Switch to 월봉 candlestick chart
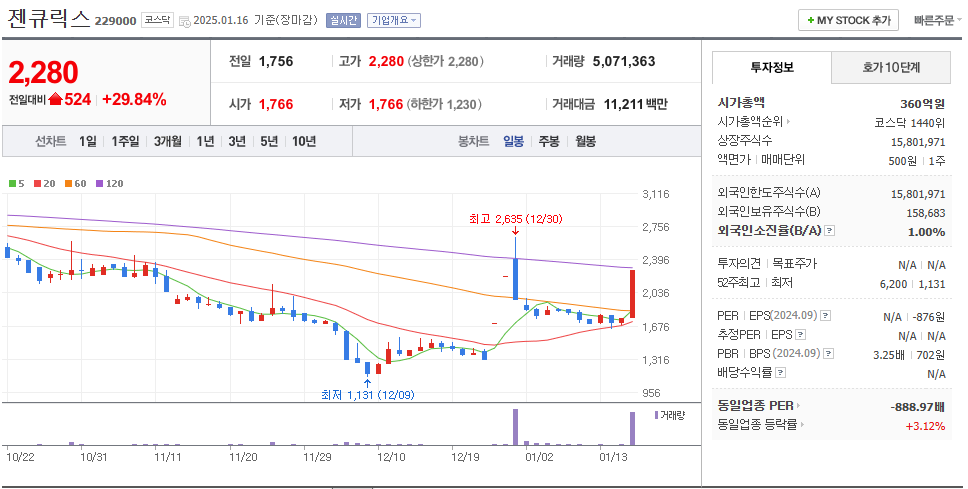Viewport: 968px width, 489px height. coord(585,141)
